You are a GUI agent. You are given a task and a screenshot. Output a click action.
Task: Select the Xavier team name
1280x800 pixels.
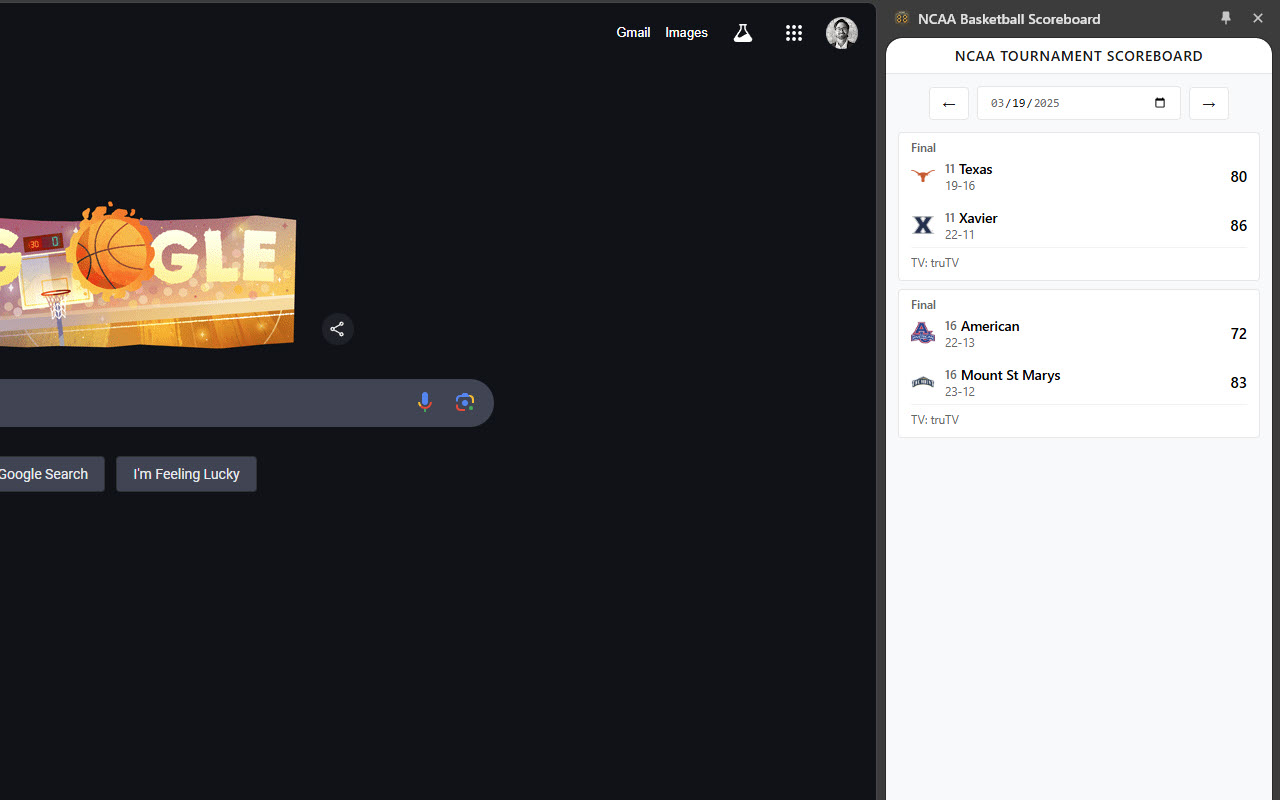tap(978, 218)
